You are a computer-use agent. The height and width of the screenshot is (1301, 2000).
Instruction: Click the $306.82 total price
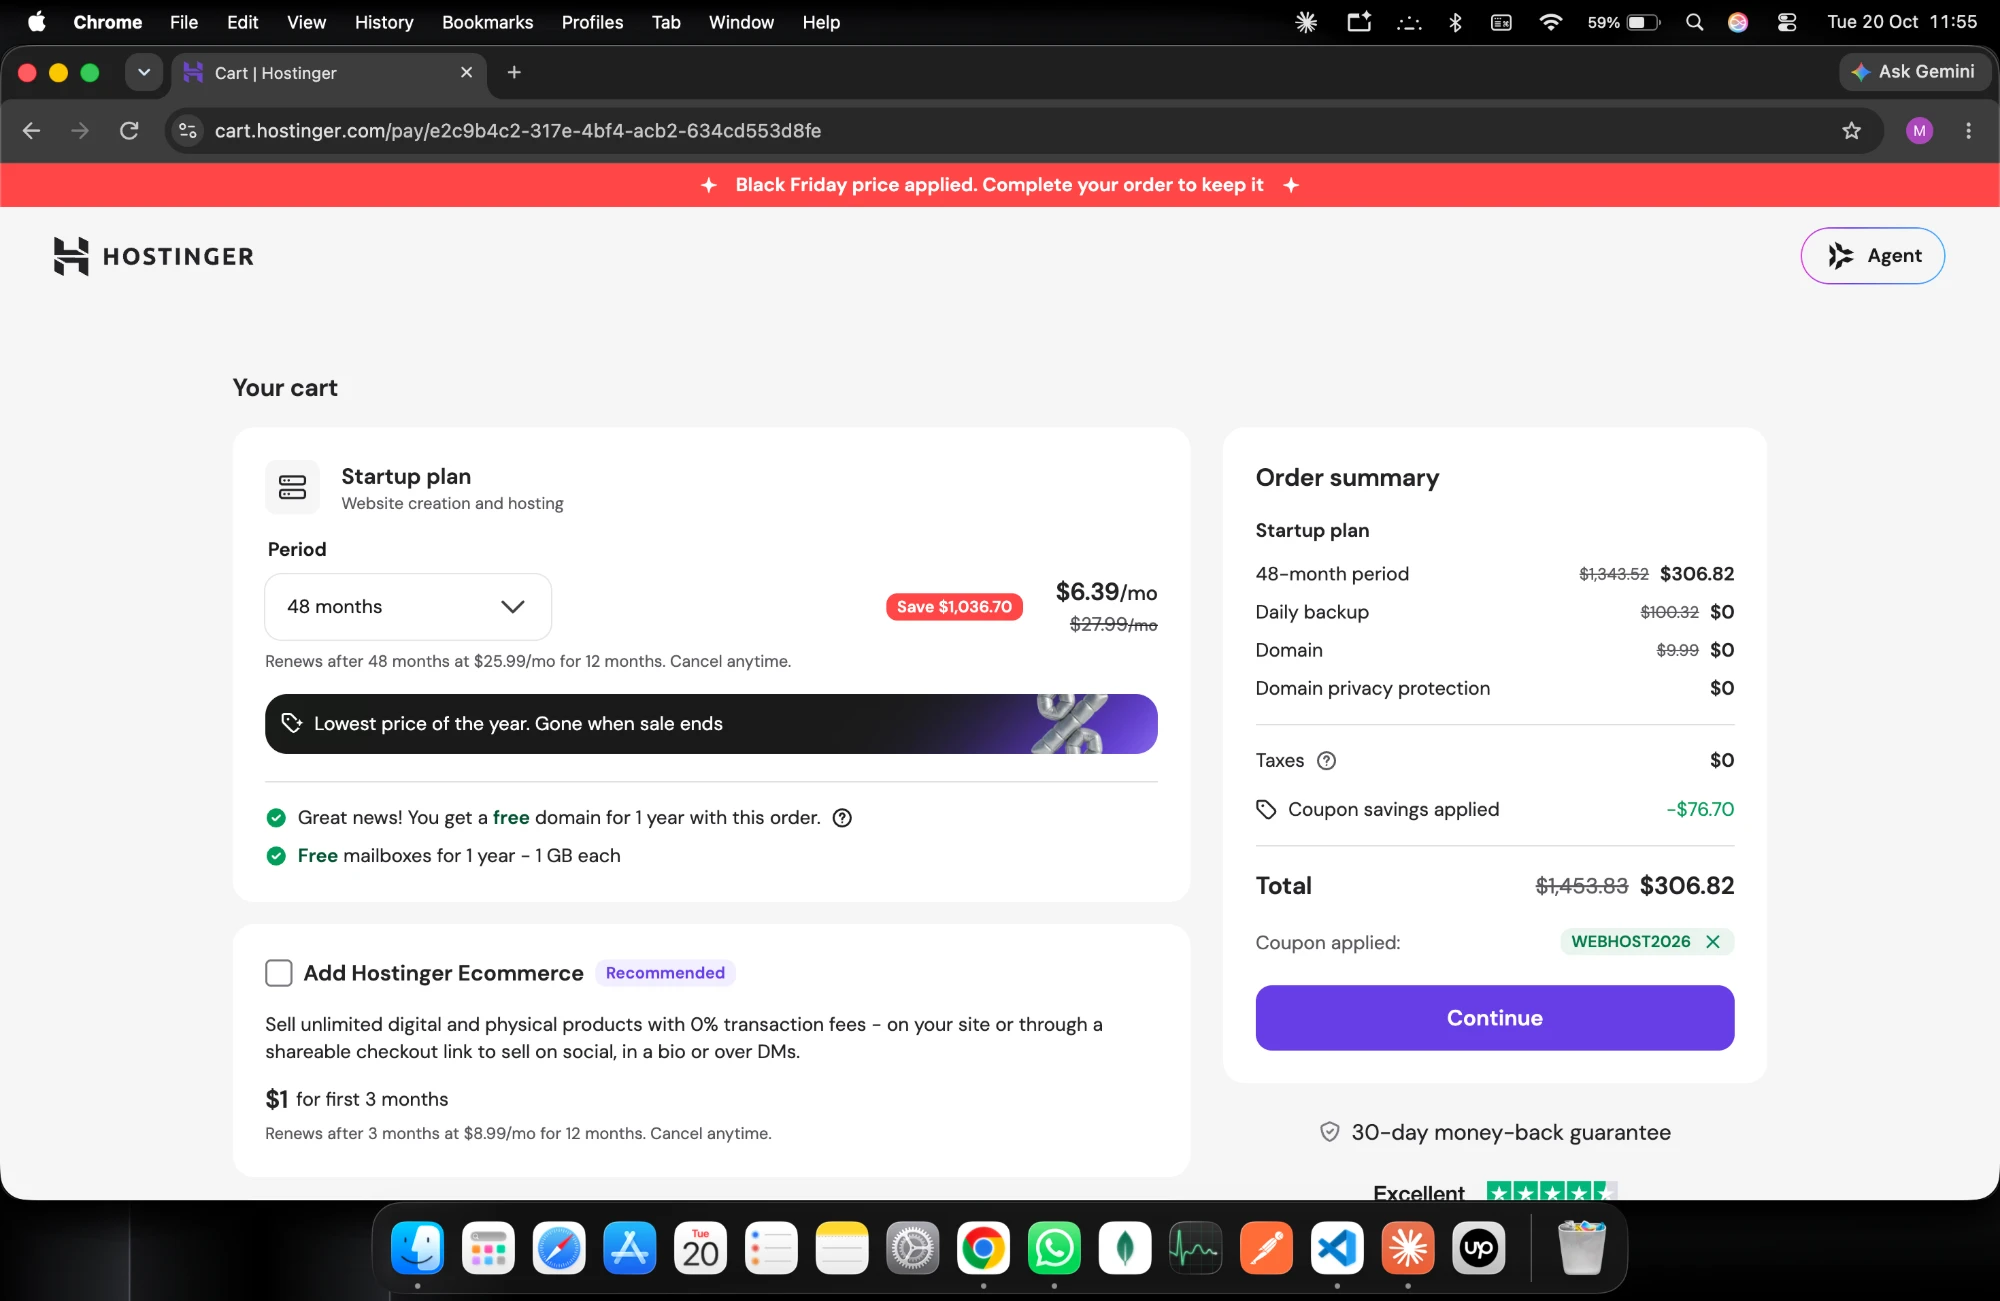[x=1687, y=886]
